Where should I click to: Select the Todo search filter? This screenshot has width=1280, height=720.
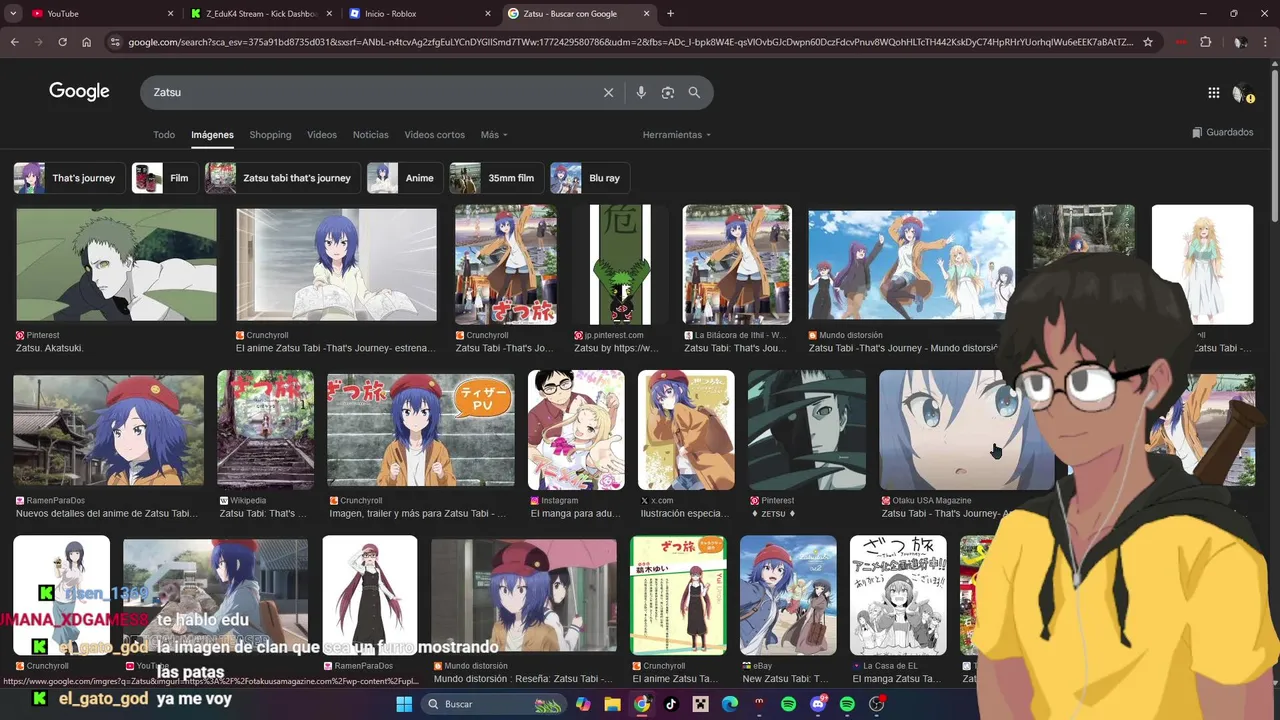click(164, 134)
